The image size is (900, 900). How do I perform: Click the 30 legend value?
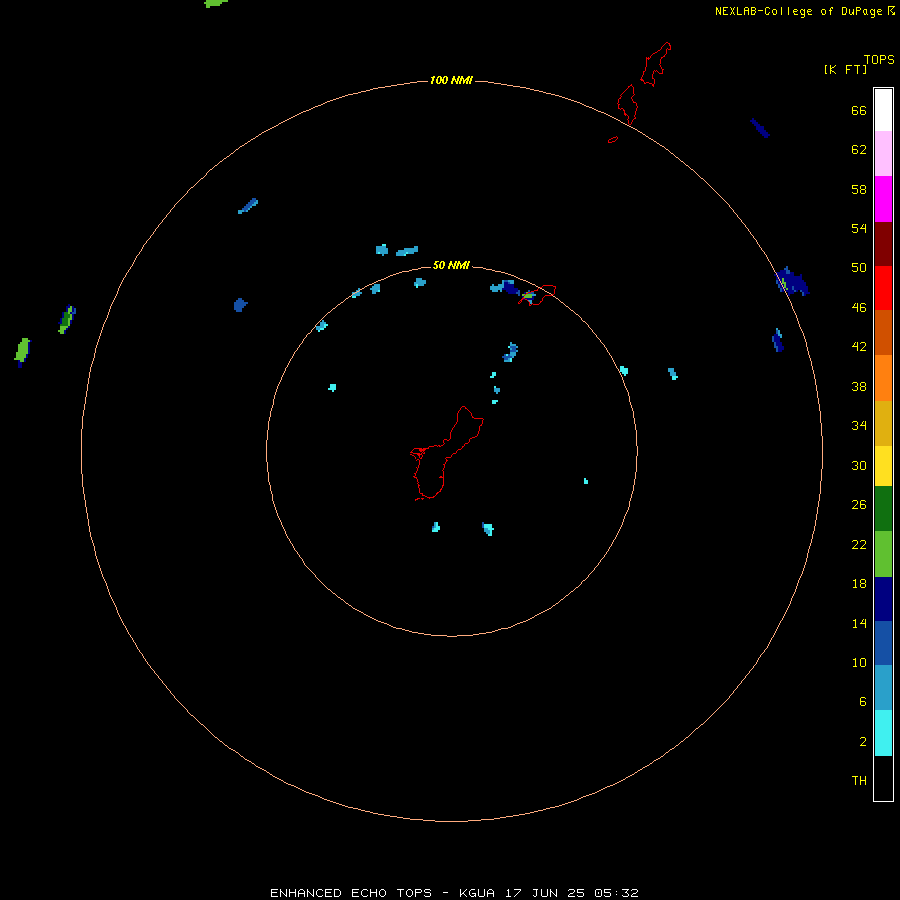pos(859,465)
